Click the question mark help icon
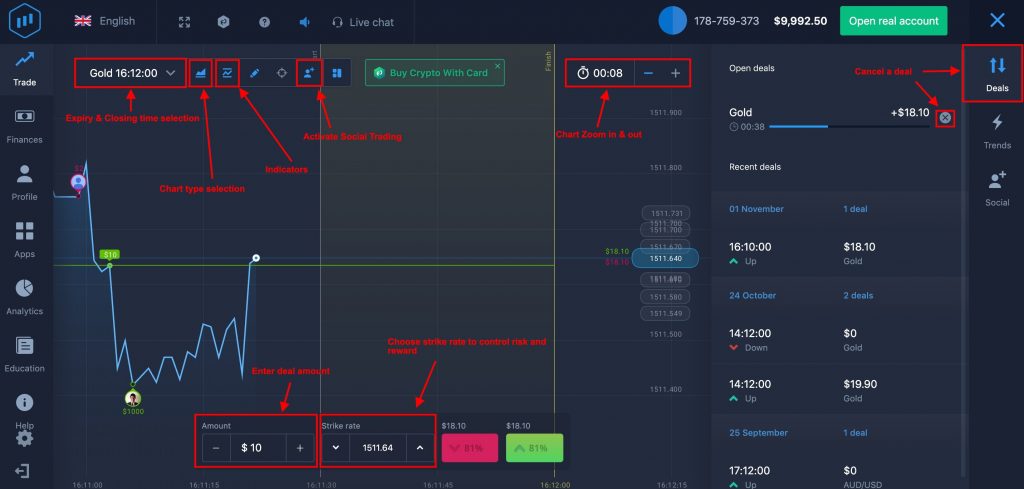 [x=264, y=22]
